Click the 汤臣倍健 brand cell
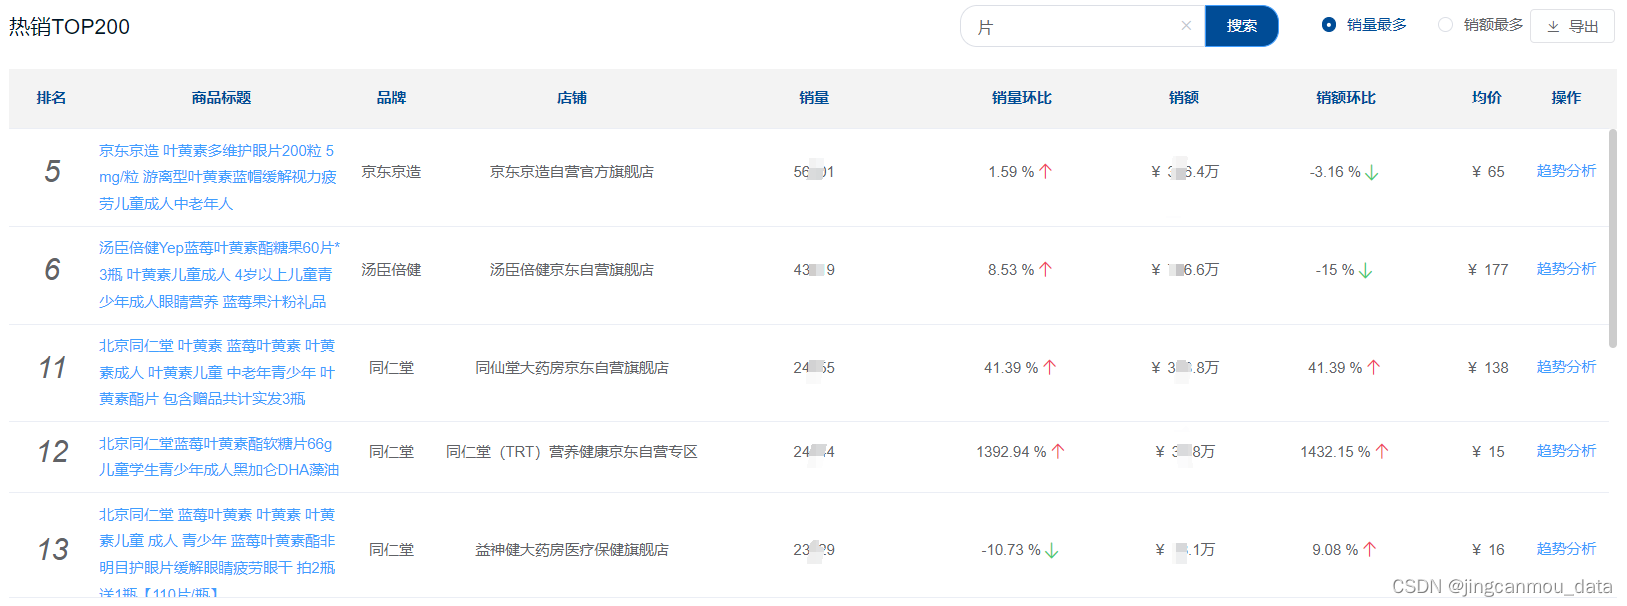The width and height of the screenshot is (1627, 606). [x=391, y=270]
